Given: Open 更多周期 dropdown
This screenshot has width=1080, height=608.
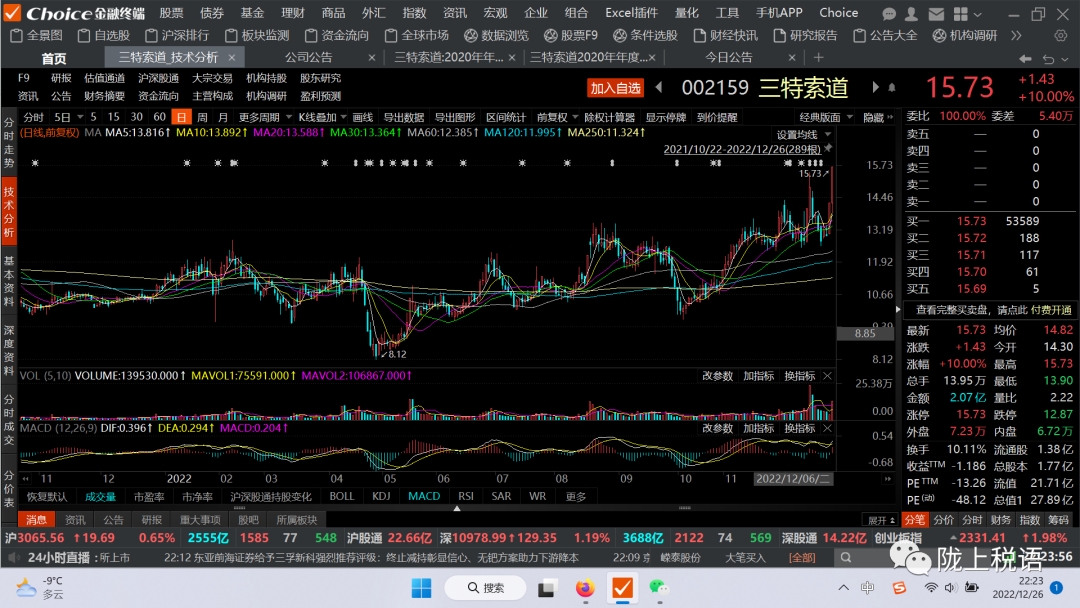Looking at the screenshot, I should pos(265,118).
